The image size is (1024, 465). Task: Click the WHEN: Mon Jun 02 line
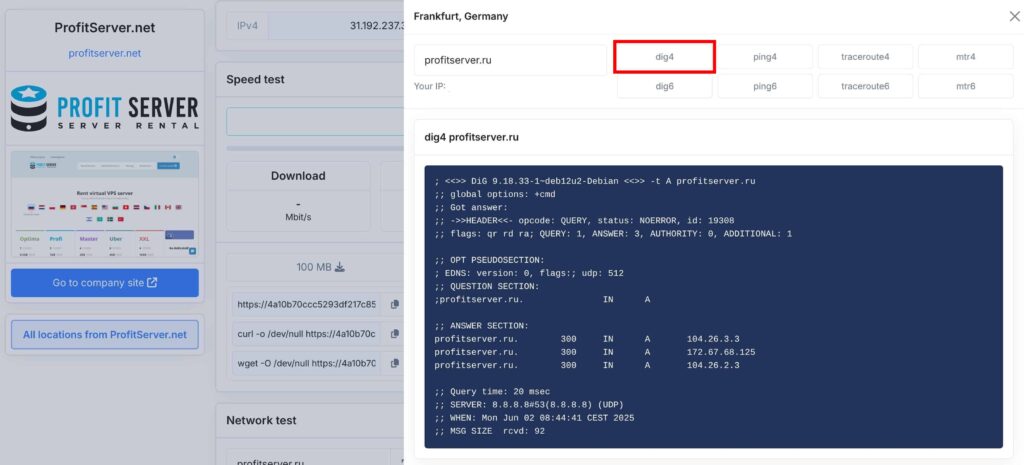tap(534, 418)
